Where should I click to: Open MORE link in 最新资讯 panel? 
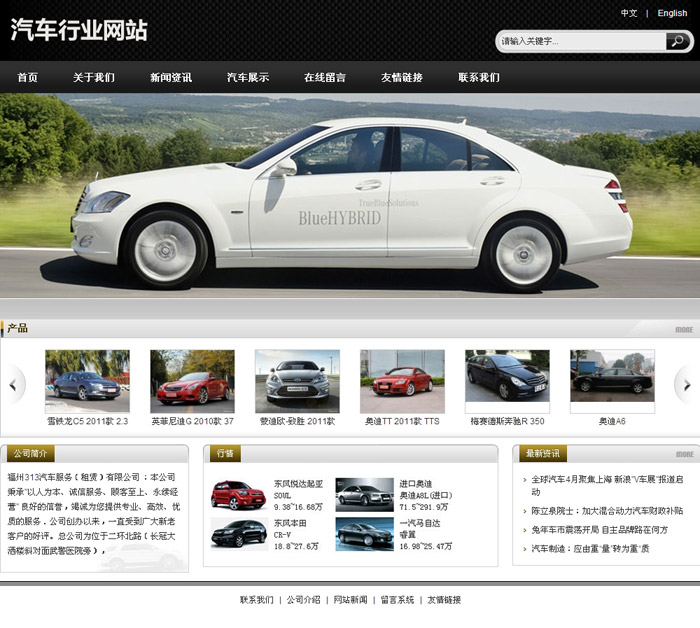[x=683, y=454]
